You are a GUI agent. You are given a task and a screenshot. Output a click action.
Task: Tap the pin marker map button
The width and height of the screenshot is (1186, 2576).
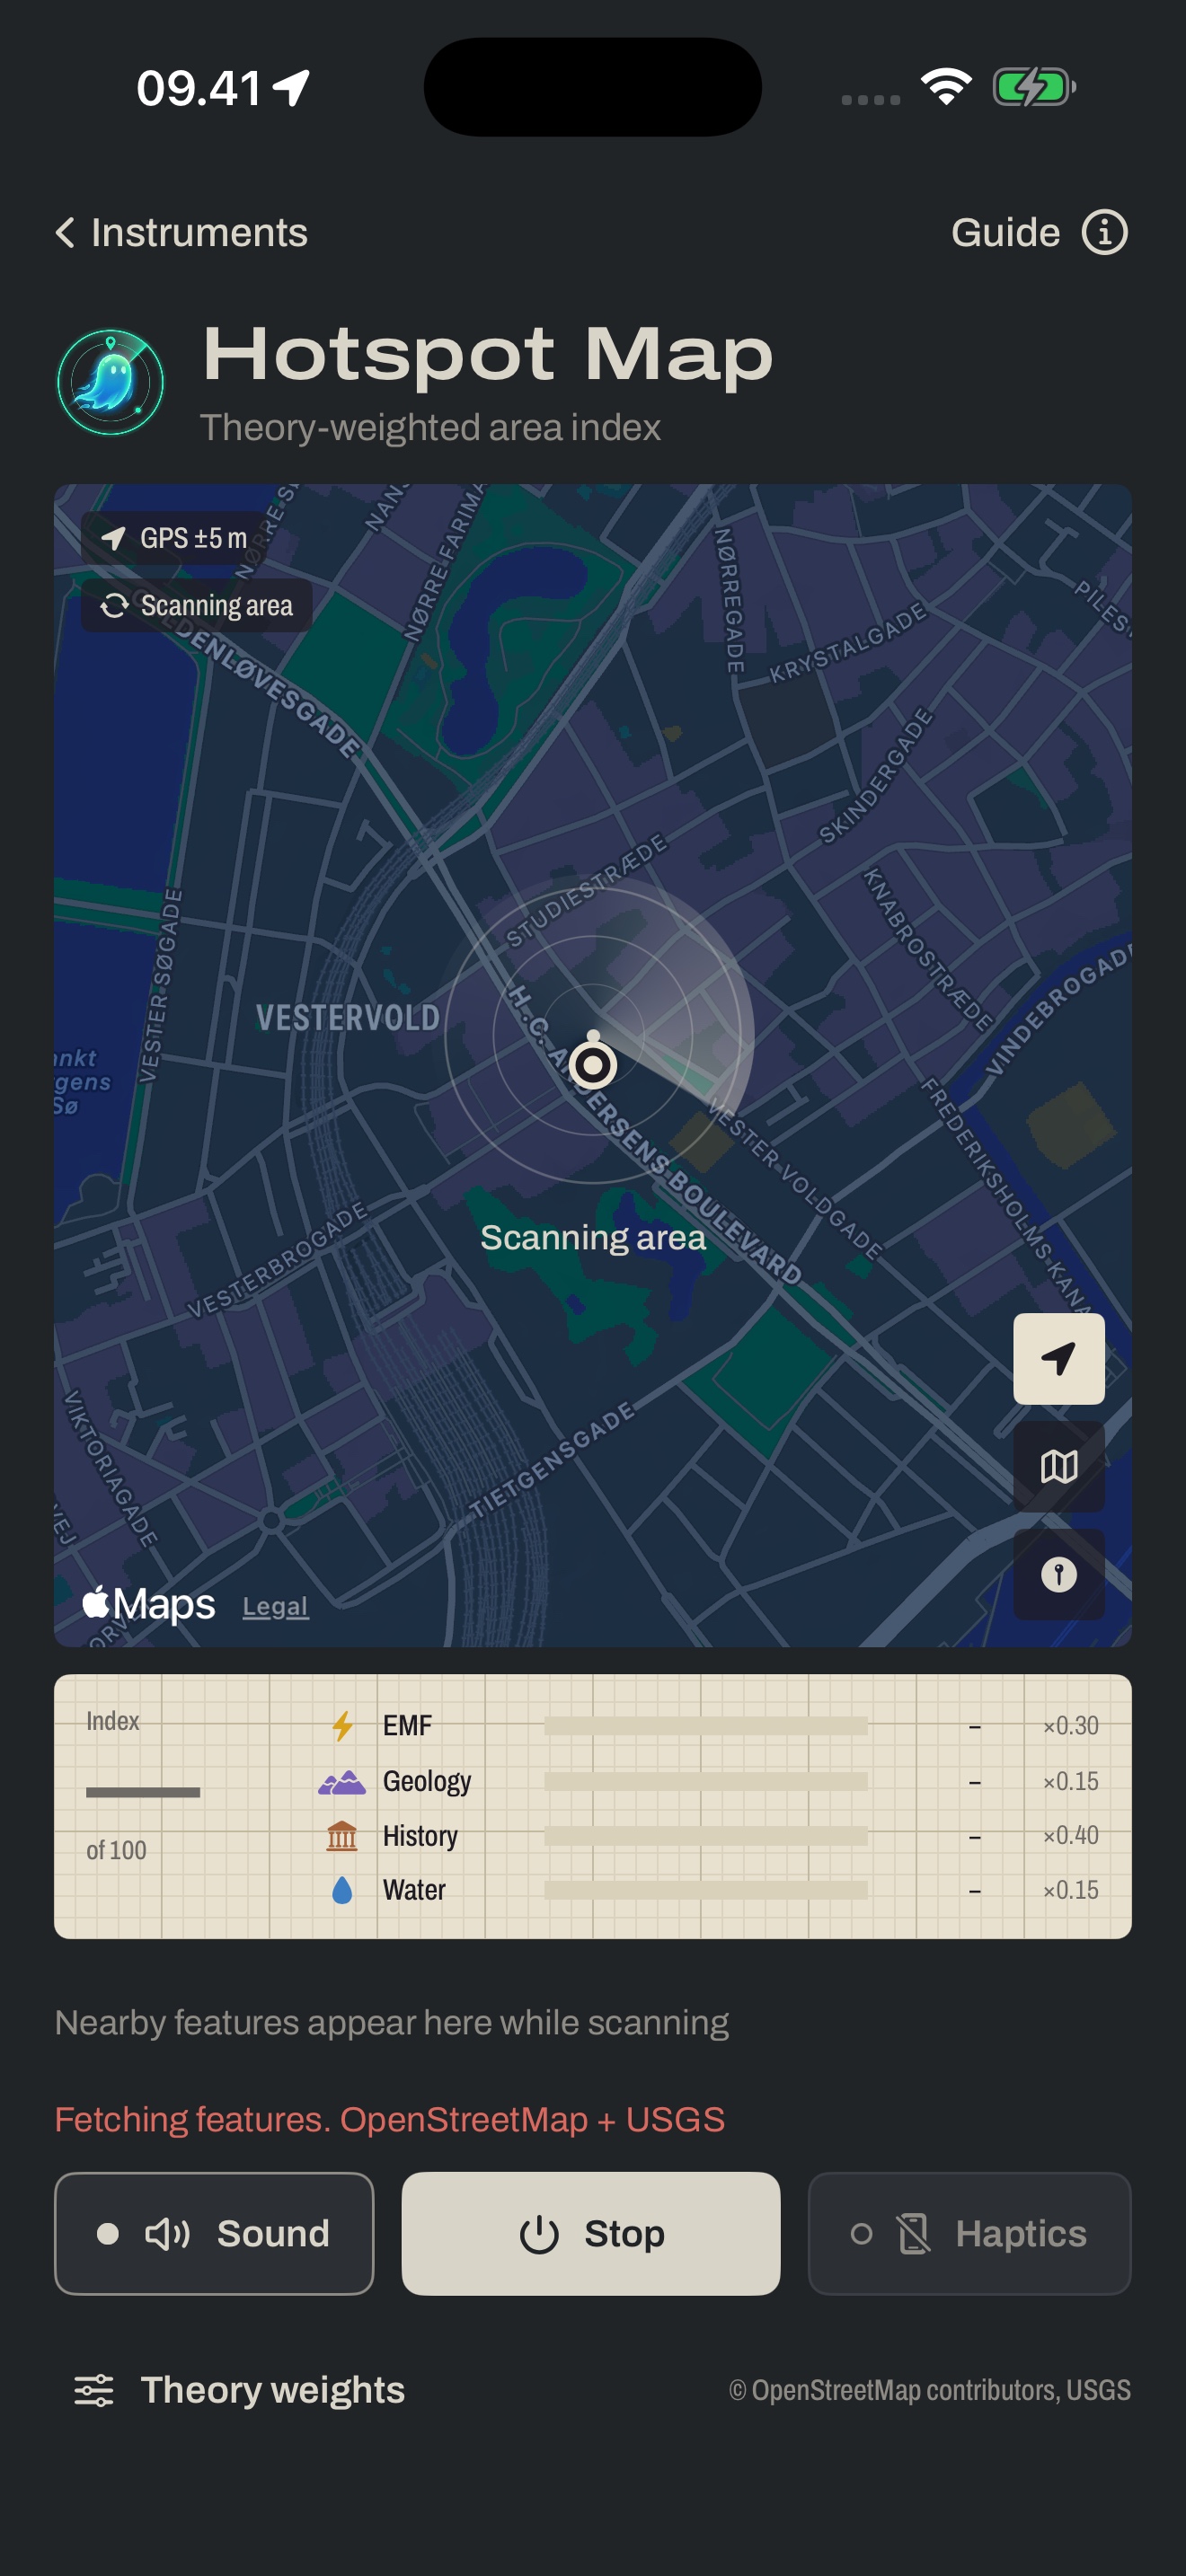coord(1059,1574)
